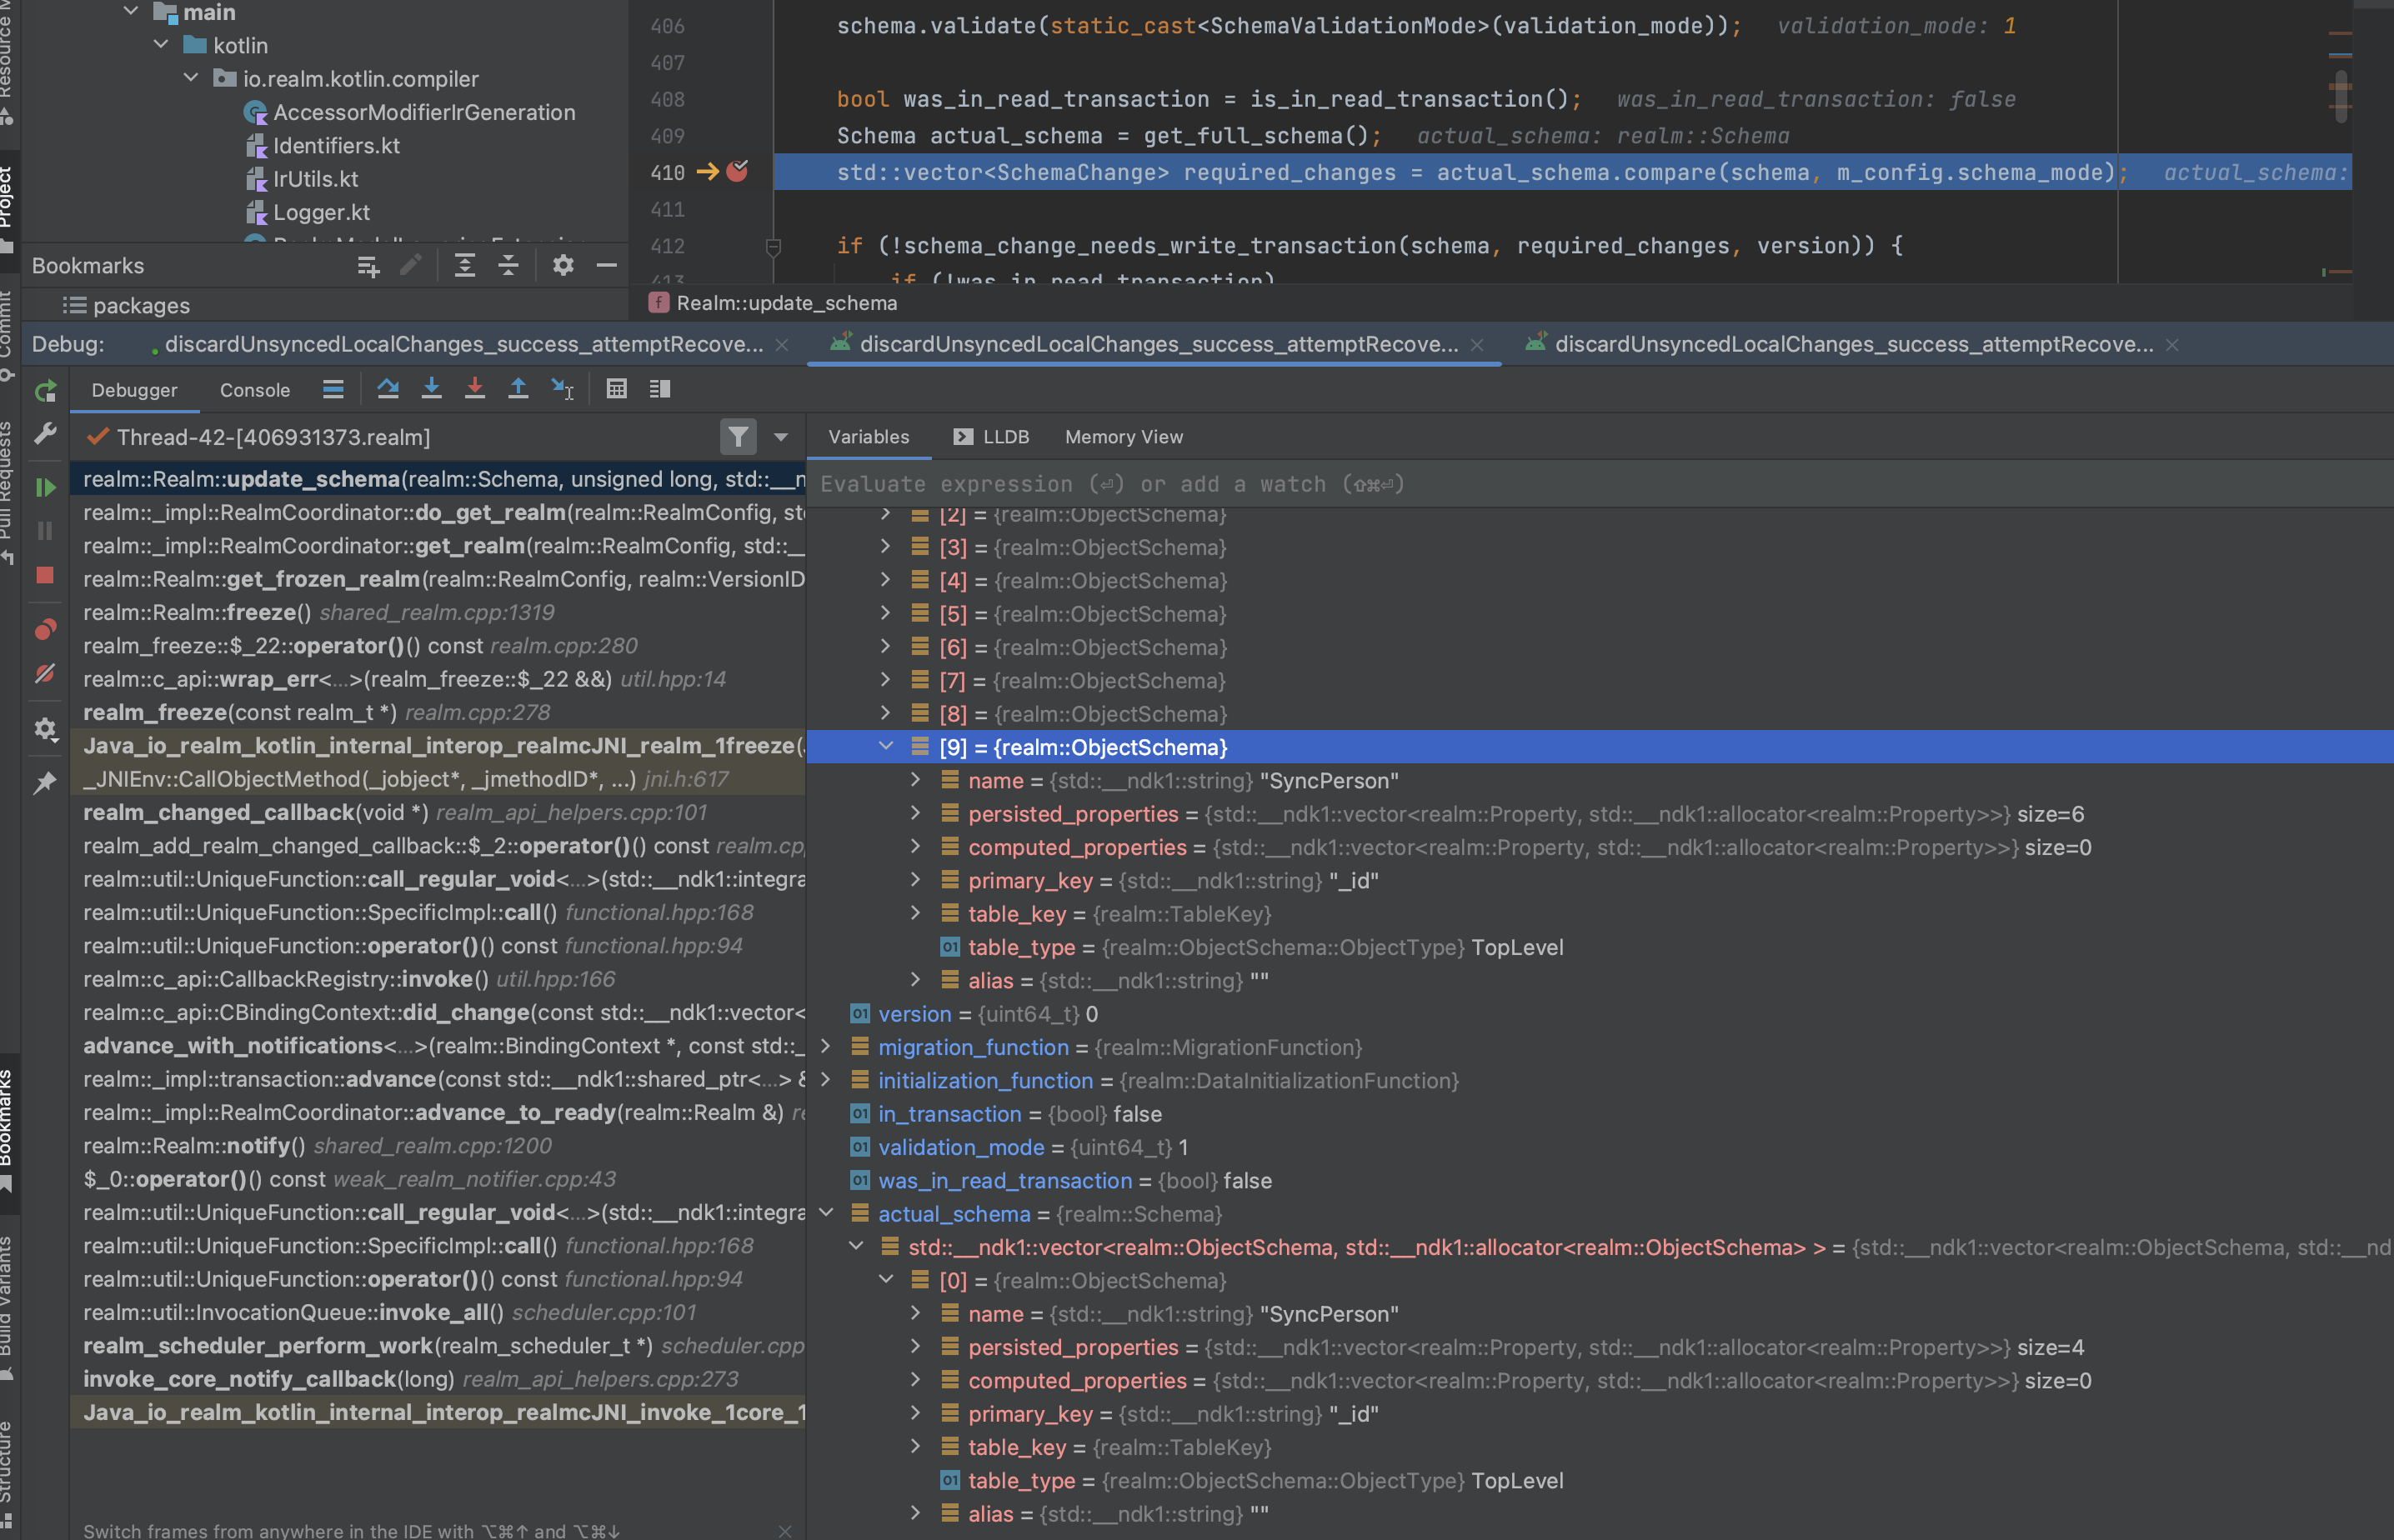2394x1540 pixels.
Task: Collapse the kotlin folder in Project tree
Action: 160,45
